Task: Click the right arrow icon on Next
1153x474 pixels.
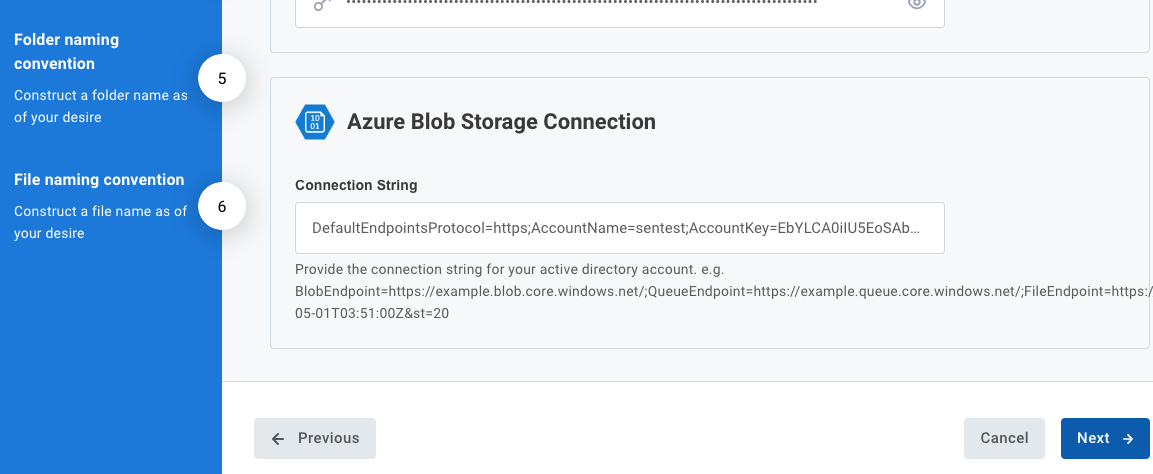Action: click(x=1128, y=438)
